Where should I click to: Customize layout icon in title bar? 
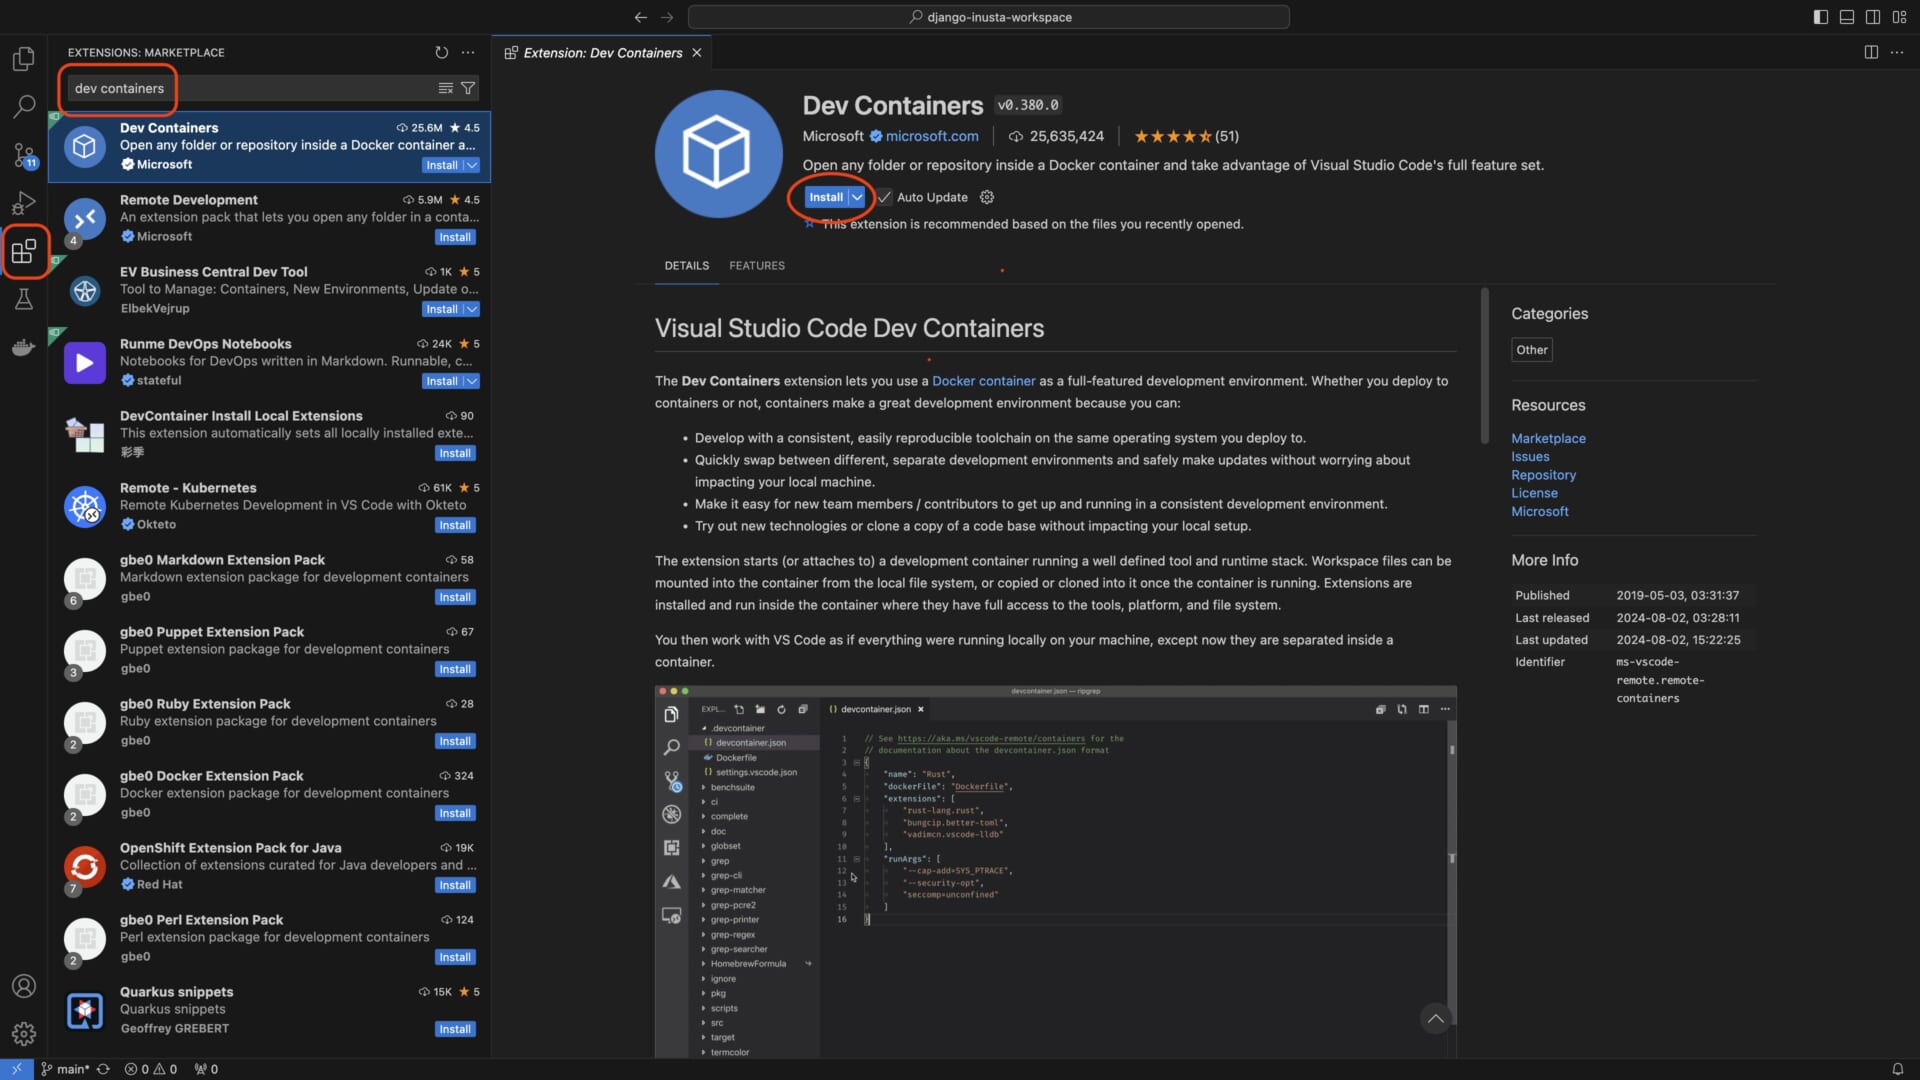point(1899,17)
